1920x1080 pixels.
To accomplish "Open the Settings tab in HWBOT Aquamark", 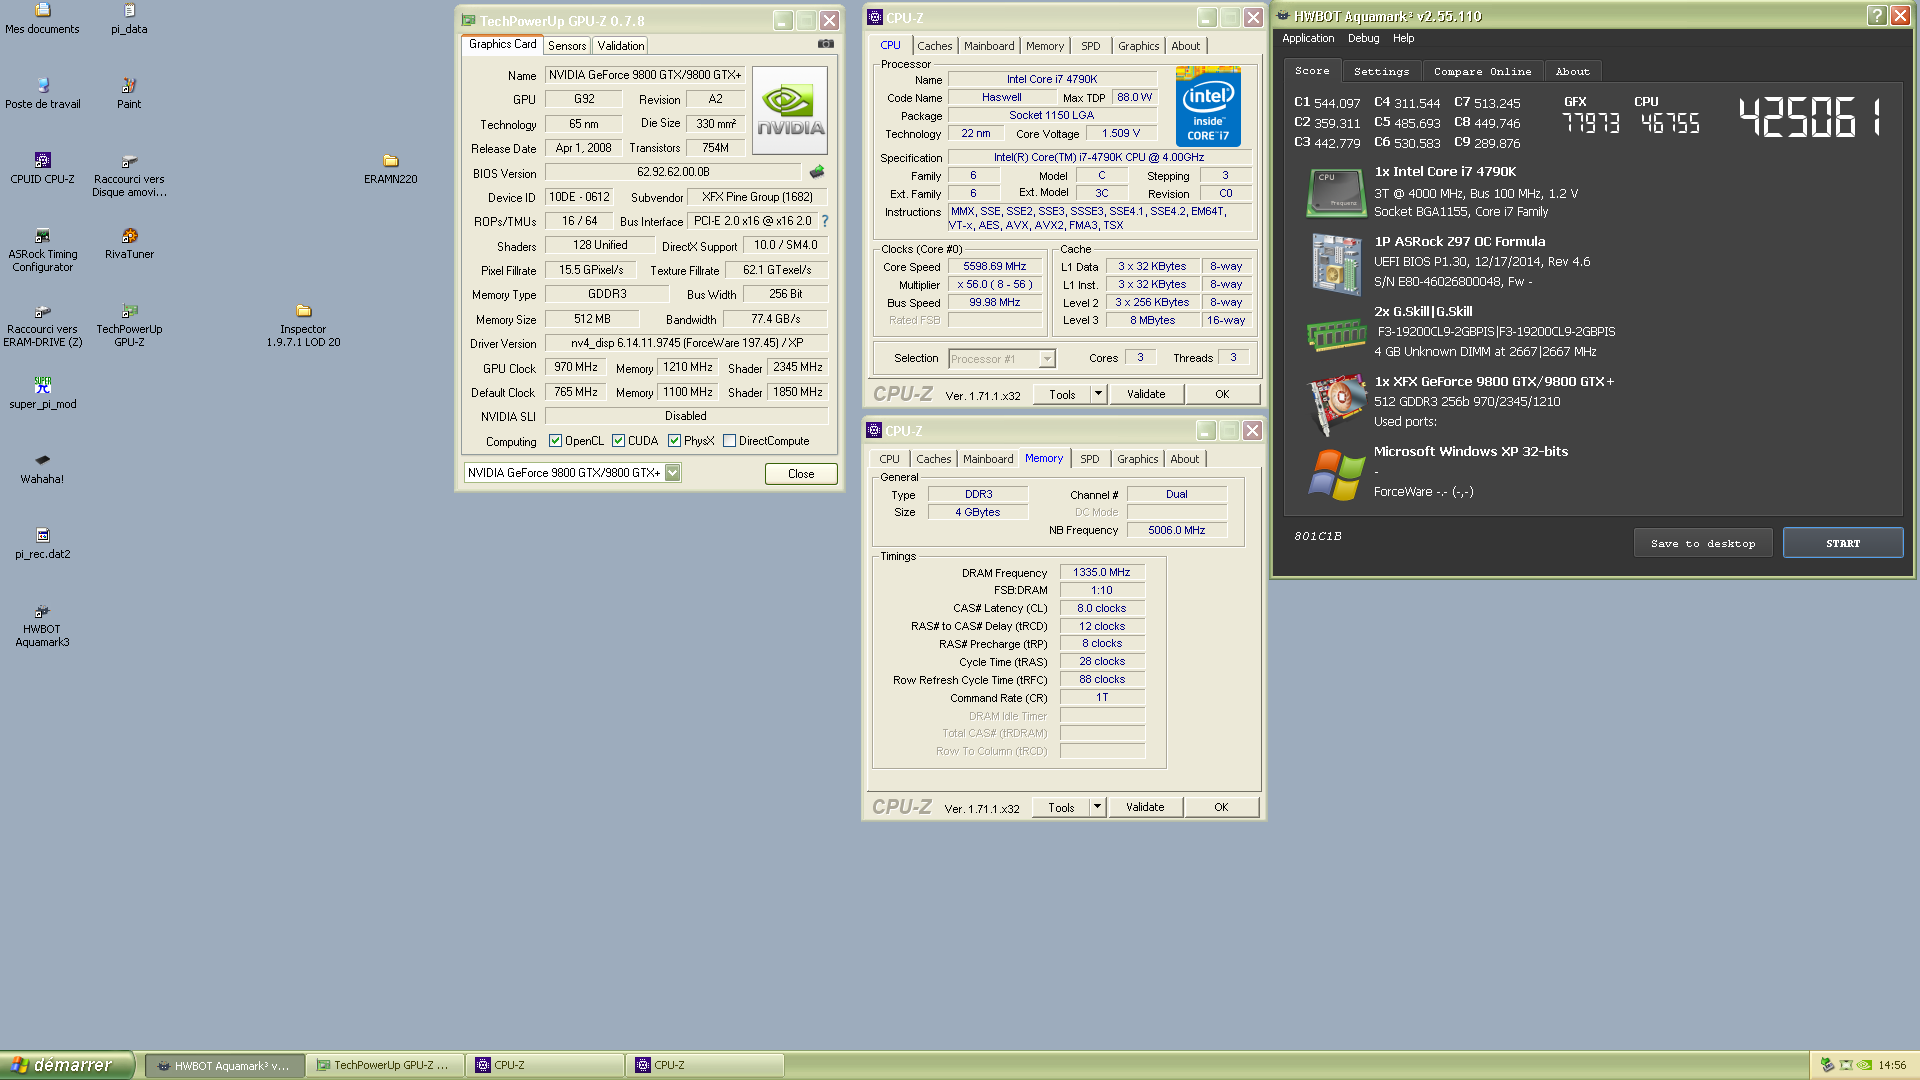I will (x=1381, y=71).
